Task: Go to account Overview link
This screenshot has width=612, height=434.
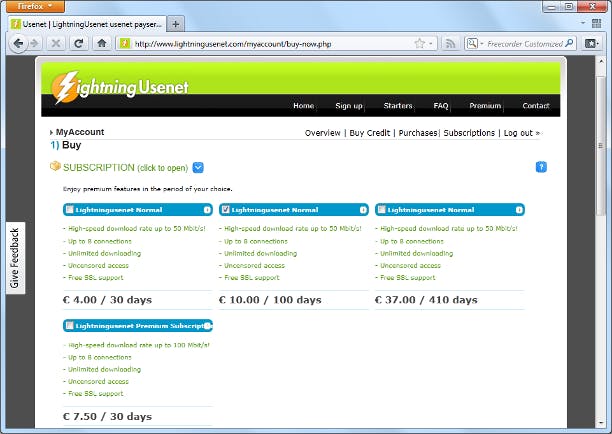Action: pos(322,133)
